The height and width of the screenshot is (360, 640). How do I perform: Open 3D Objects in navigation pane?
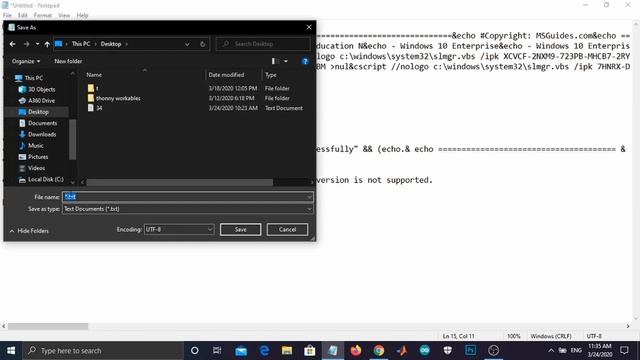(37, 89)
